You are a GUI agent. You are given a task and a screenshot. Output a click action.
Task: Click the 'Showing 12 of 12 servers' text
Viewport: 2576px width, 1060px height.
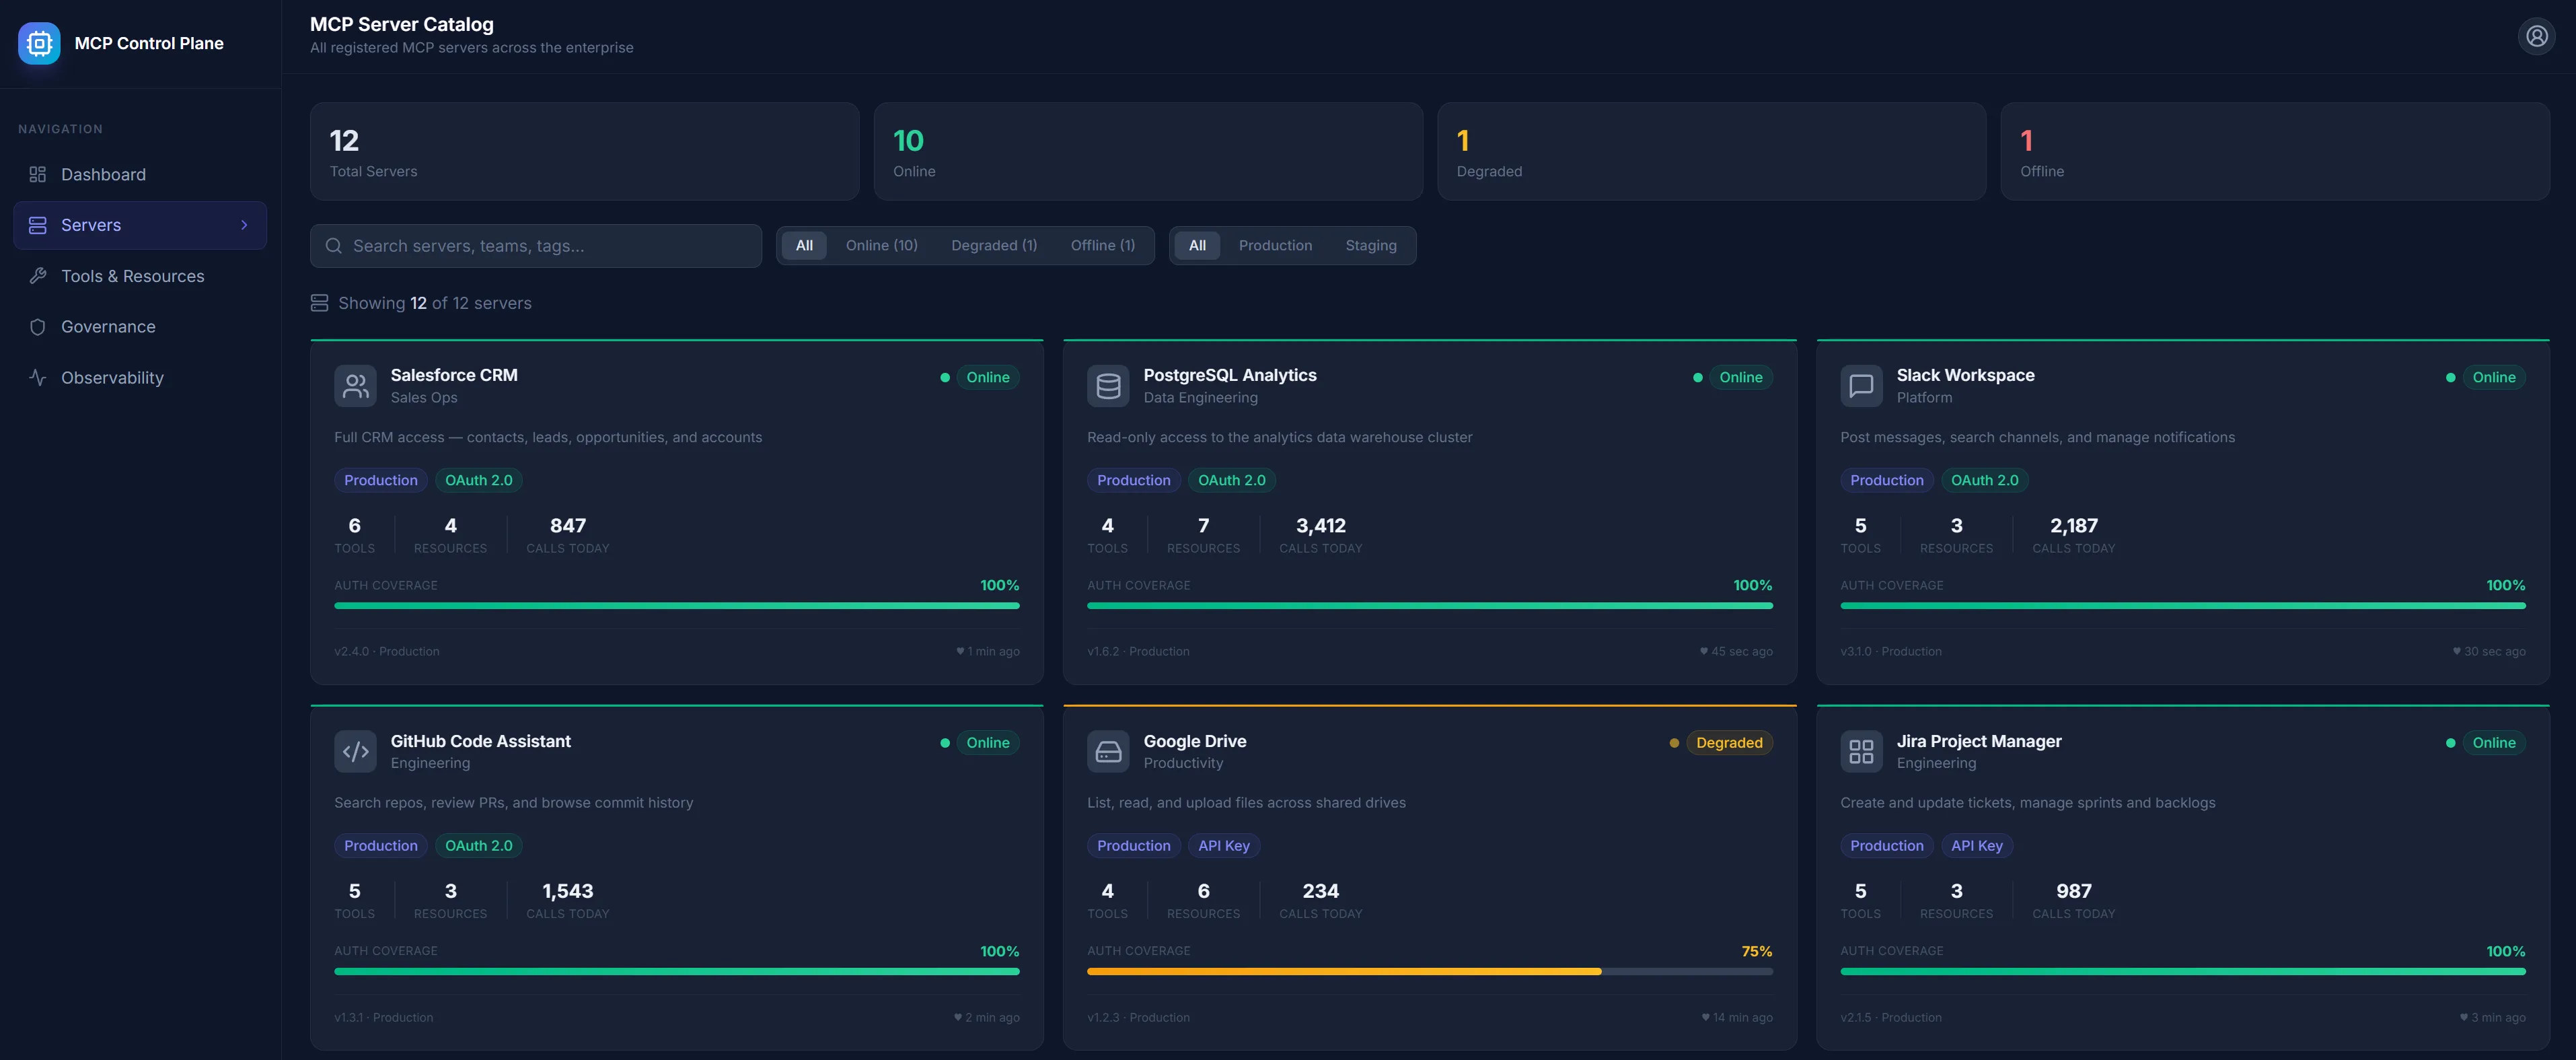click(435, 303)
